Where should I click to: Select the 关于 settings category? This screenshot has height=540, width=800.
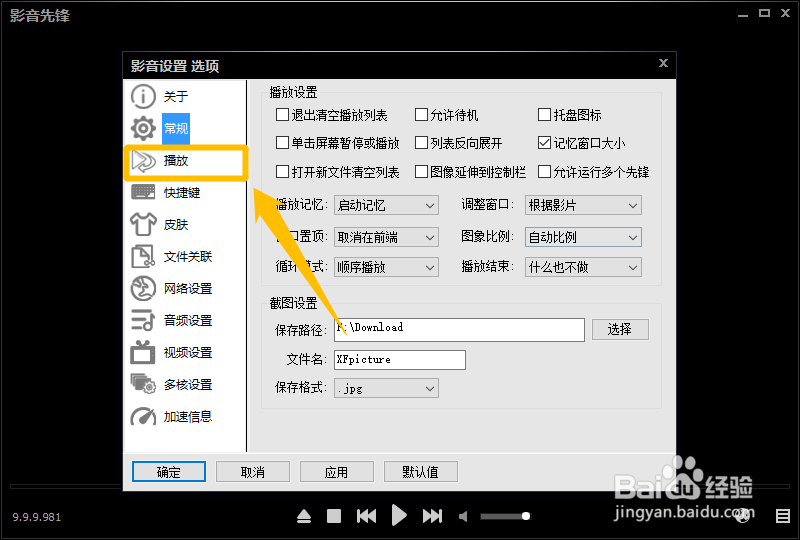tap(176, 96)
